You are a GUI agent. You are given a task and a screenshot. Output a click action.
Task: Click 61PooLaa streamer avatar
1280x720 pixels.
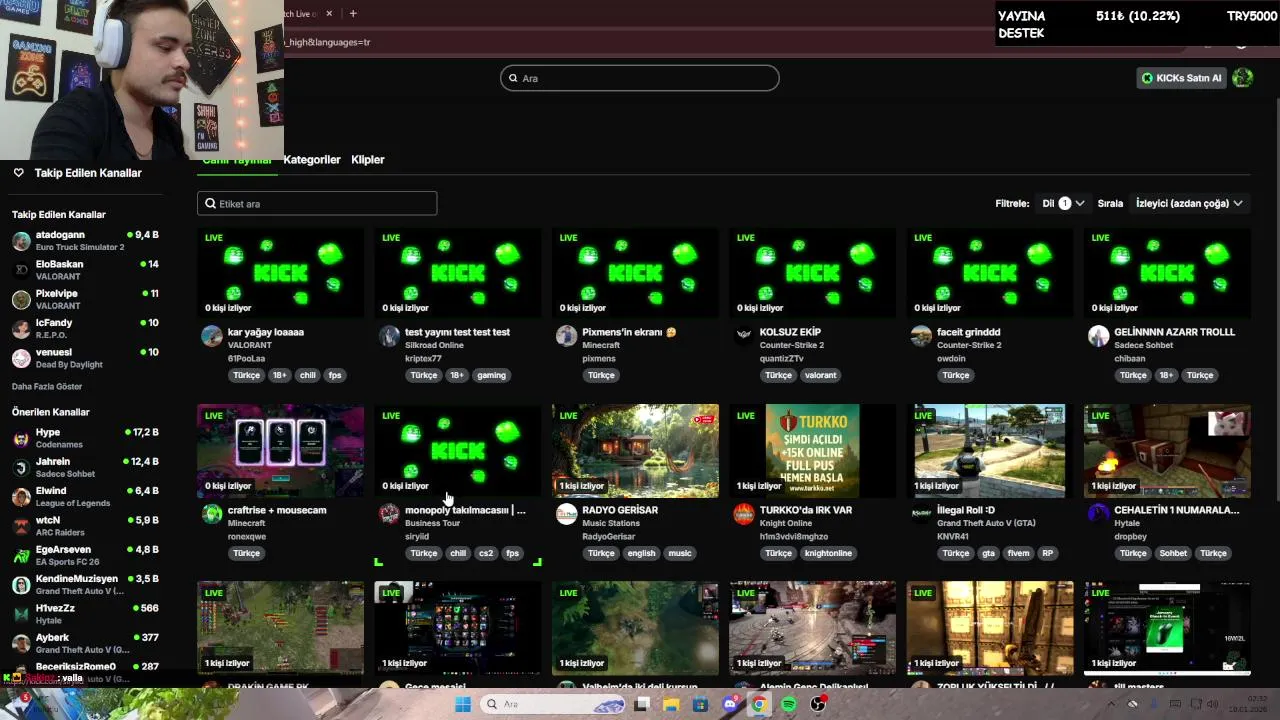click(212, 336)
